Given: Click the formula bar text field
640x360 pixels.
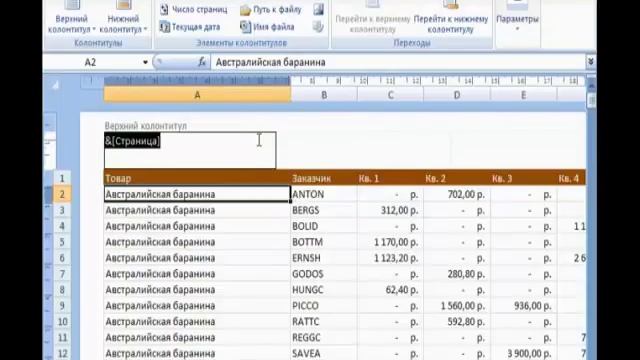Looking at the screenshot, I should tap(398, 62).
